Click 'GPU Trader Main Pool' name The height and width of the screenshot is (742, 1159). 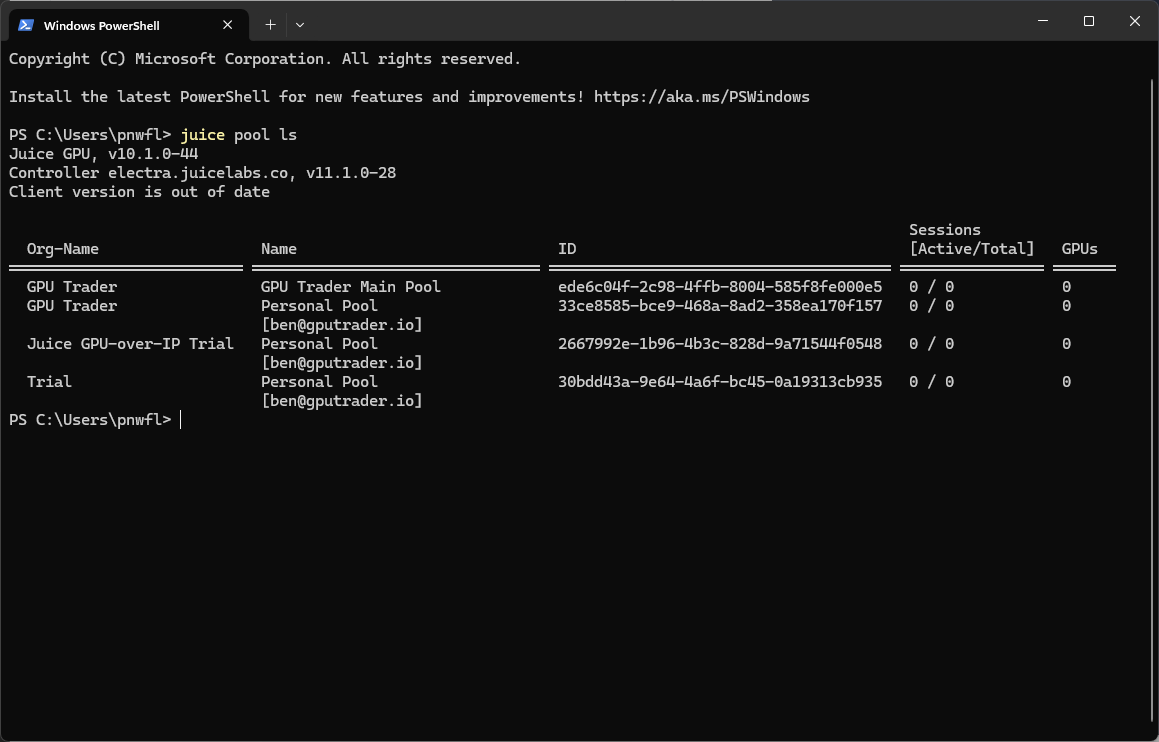pyautogui.click(x=350, y=287)
